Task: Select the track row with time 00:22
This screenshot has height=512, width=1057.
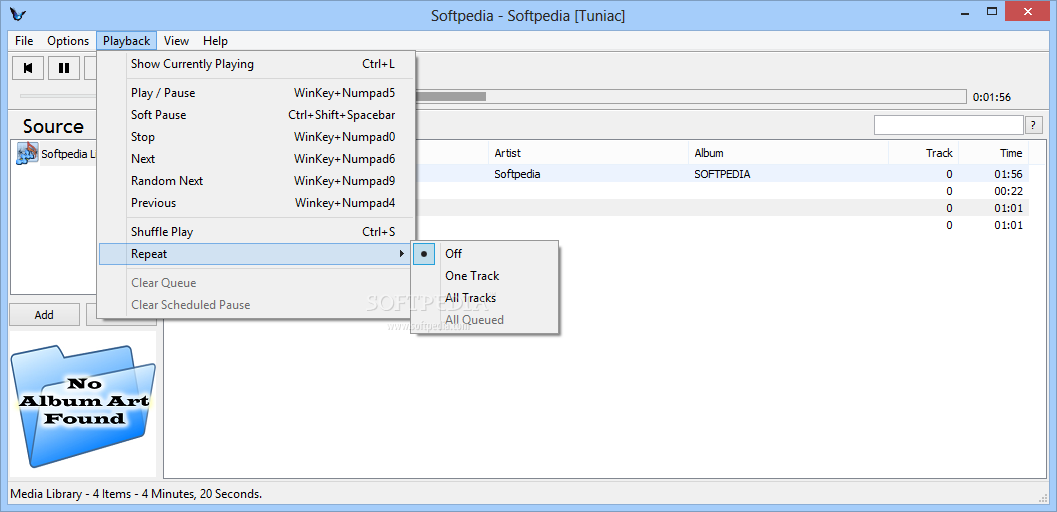Action: tap(722, 191)
